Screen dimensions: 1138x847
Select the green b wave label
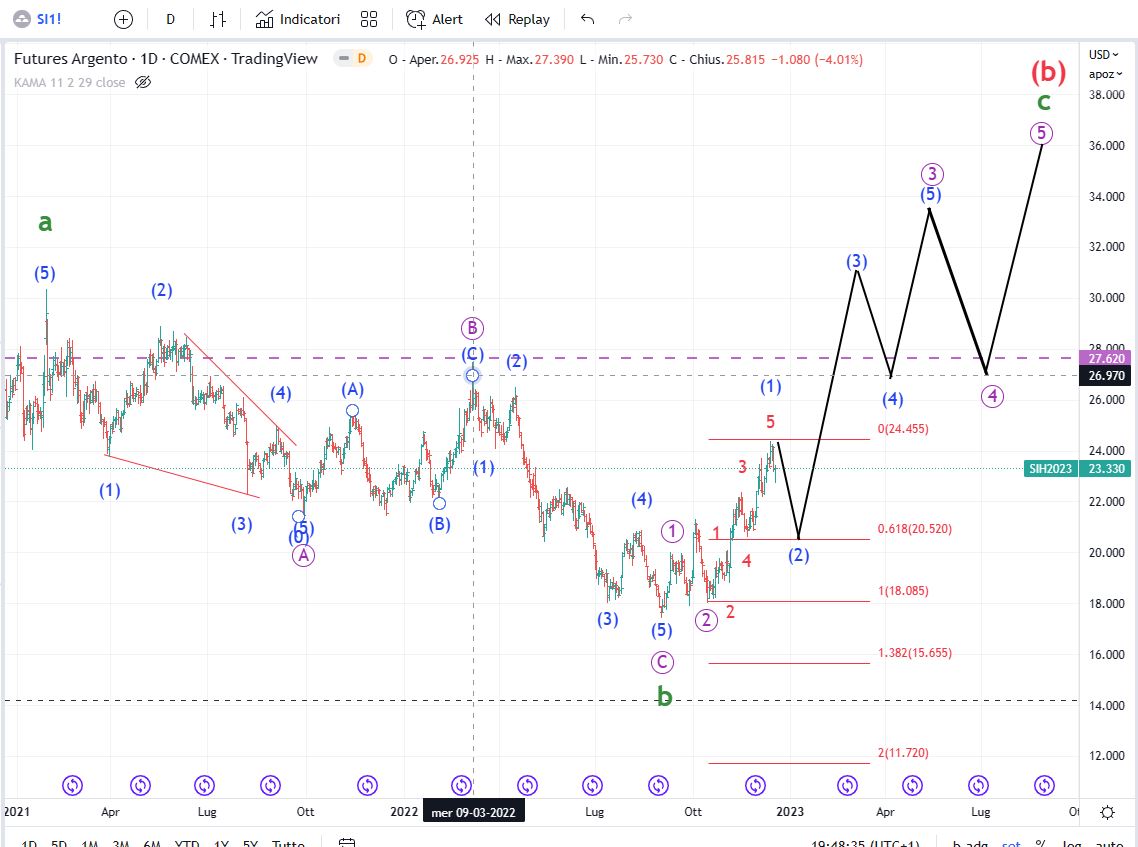(664, 697)
